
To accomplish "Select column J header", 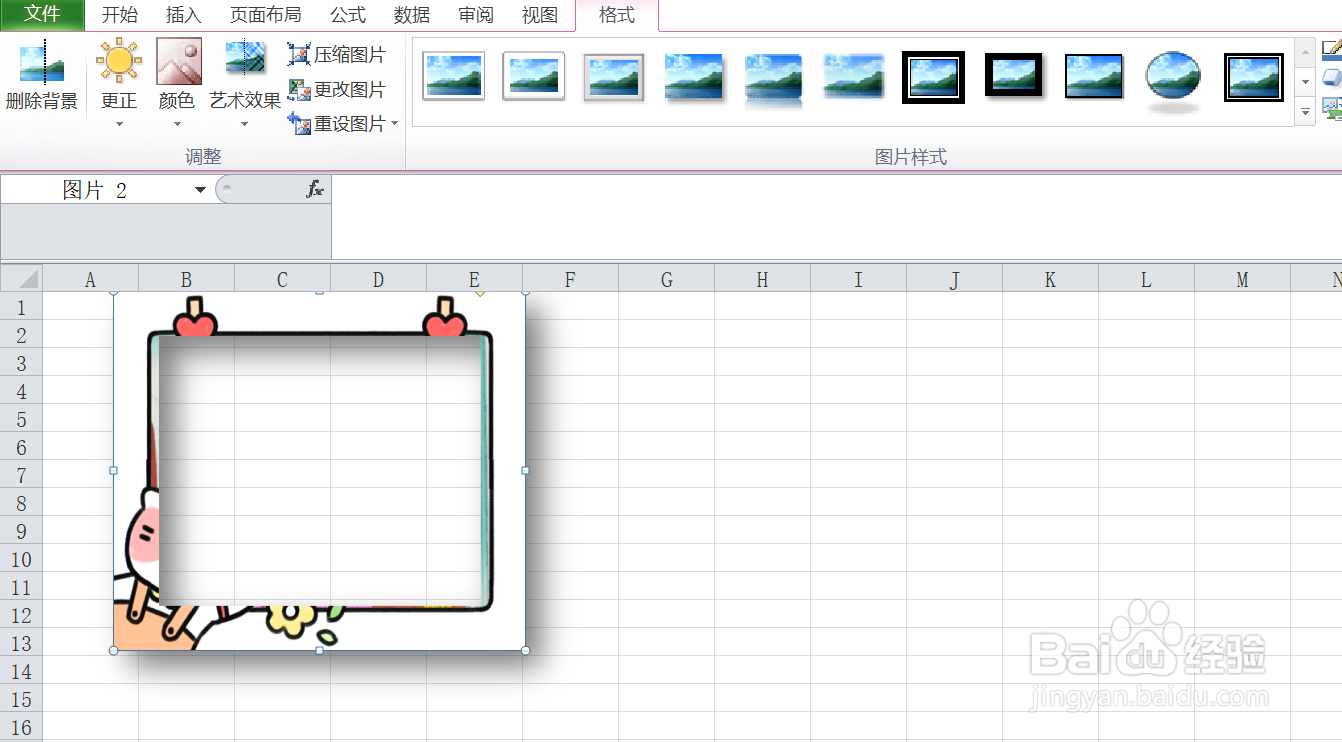I will tap(954, 279).
